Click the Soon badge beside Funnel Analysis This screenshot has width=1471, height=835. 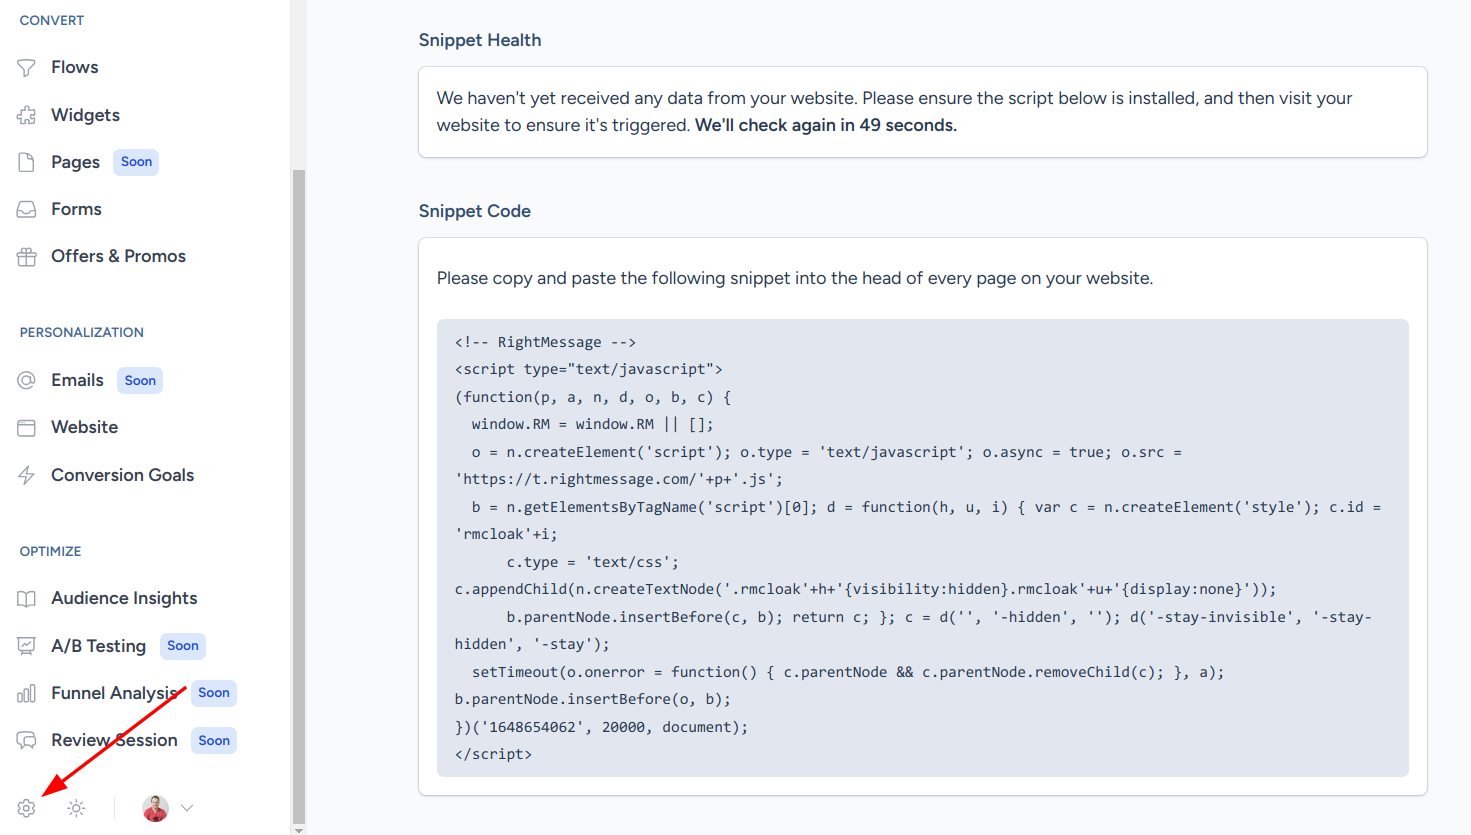[213, 693]
